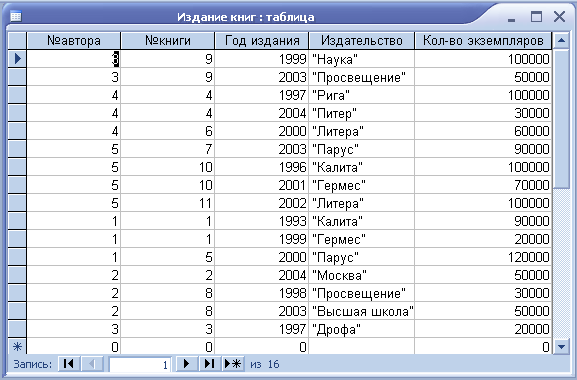This screenshot has width=577, height=380.
Task: Click the select-all box left of №автора
Action: pos(17,40)
